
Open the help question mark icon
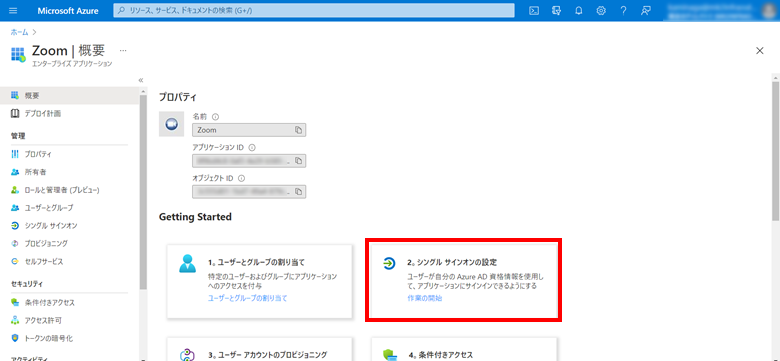623,10
